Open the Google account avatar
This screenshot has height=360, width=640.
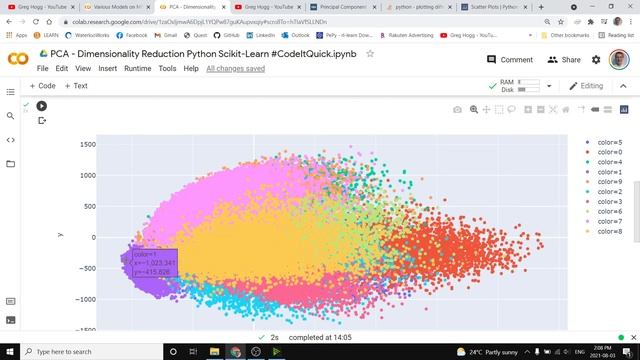pos(619,60)
